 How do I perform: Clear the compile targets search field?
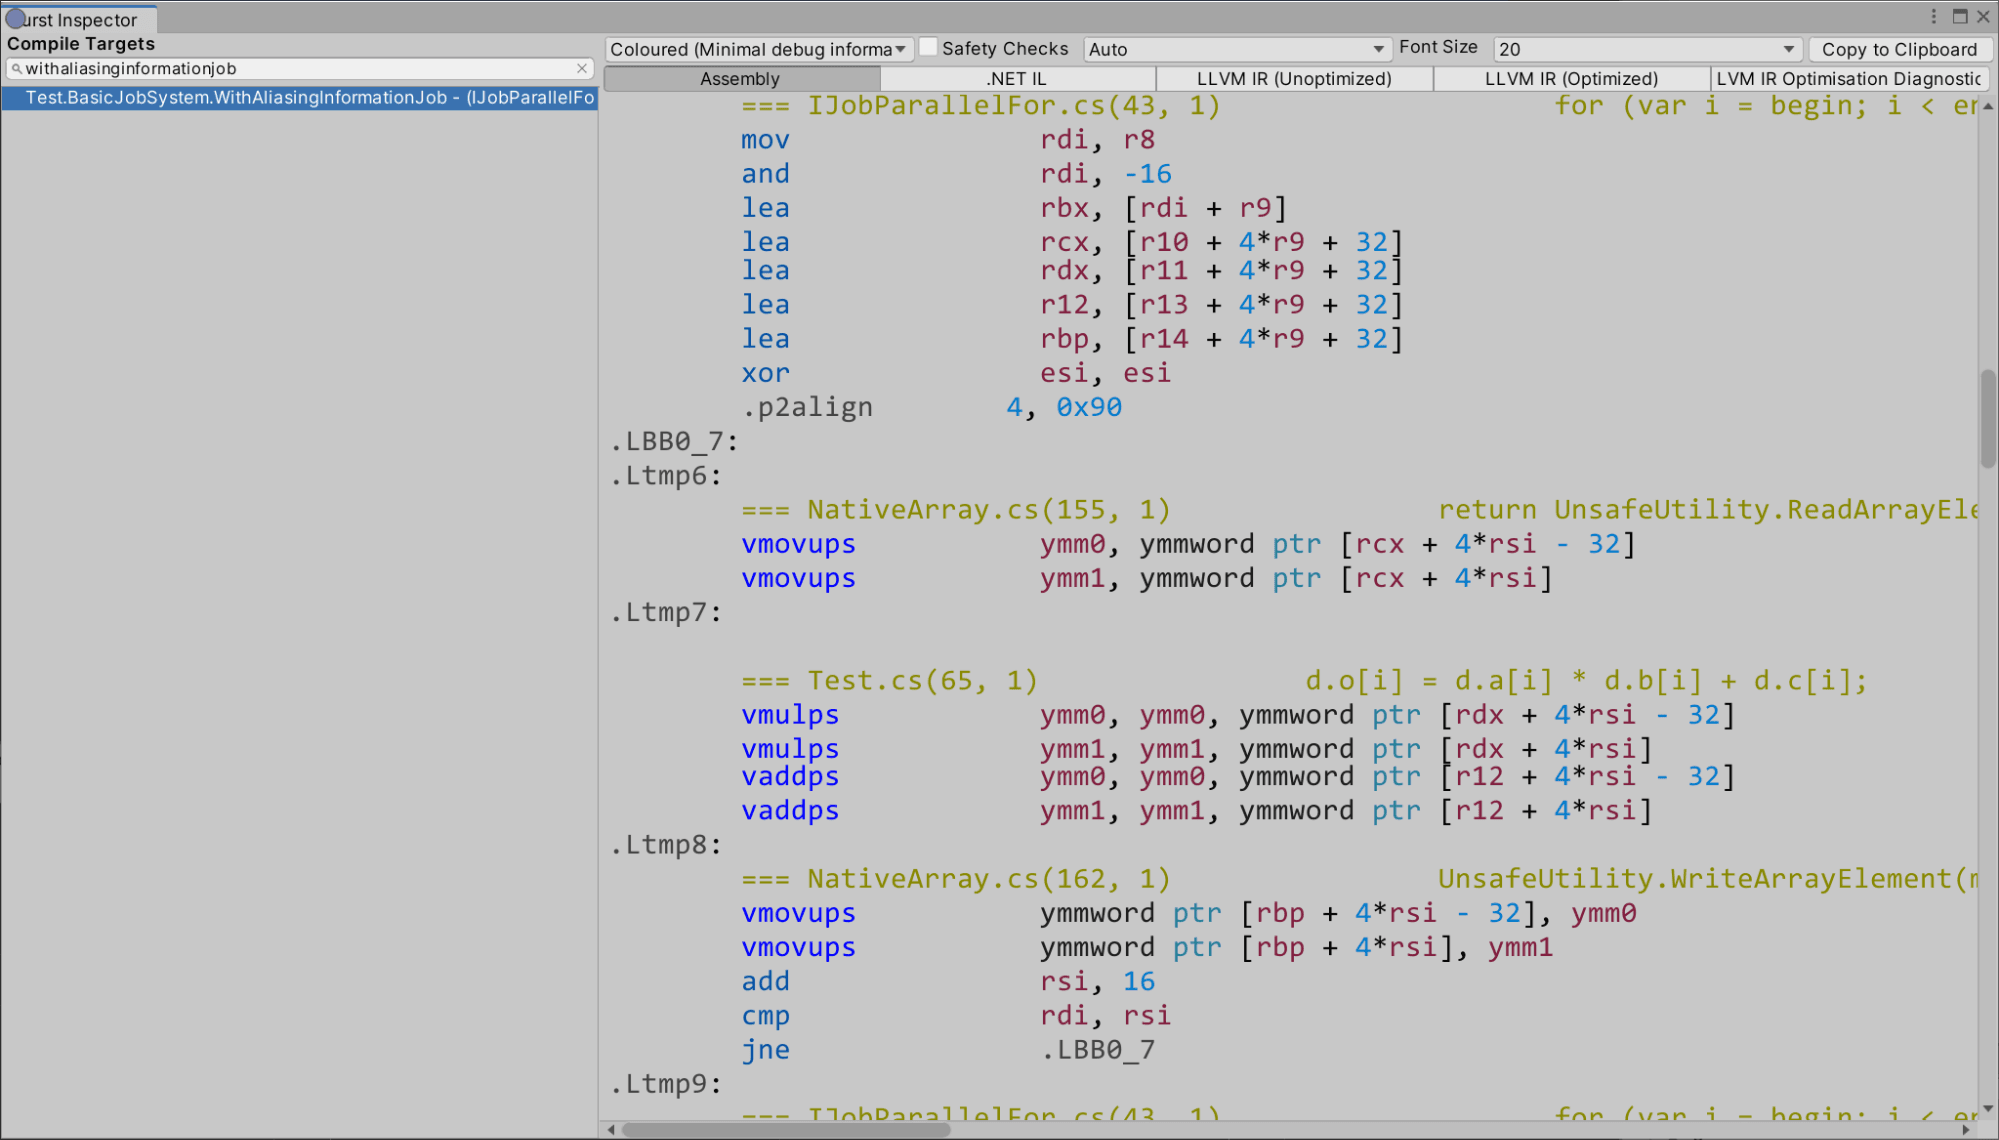point(582,68)
